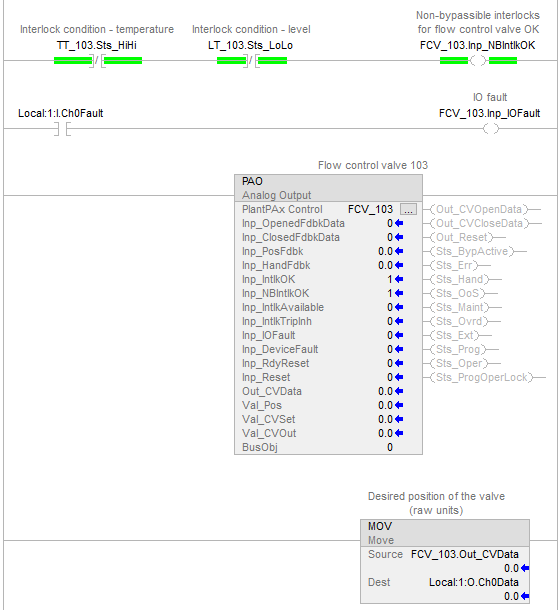Select comment 'Desired position of the valve'
Viewport: 560px width, 610px height.
[x=436, y=496]
